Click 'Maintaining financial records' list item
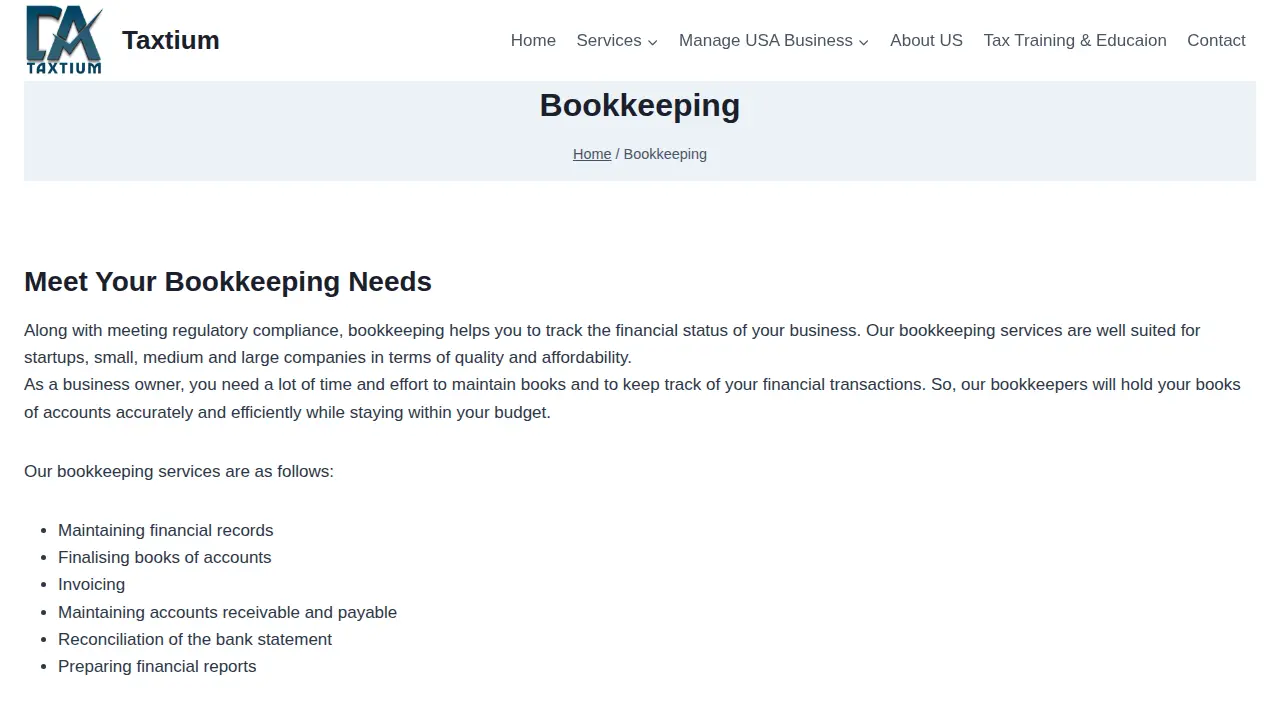This screenshot has width=1280, height=720. click(x=166, y=530)
